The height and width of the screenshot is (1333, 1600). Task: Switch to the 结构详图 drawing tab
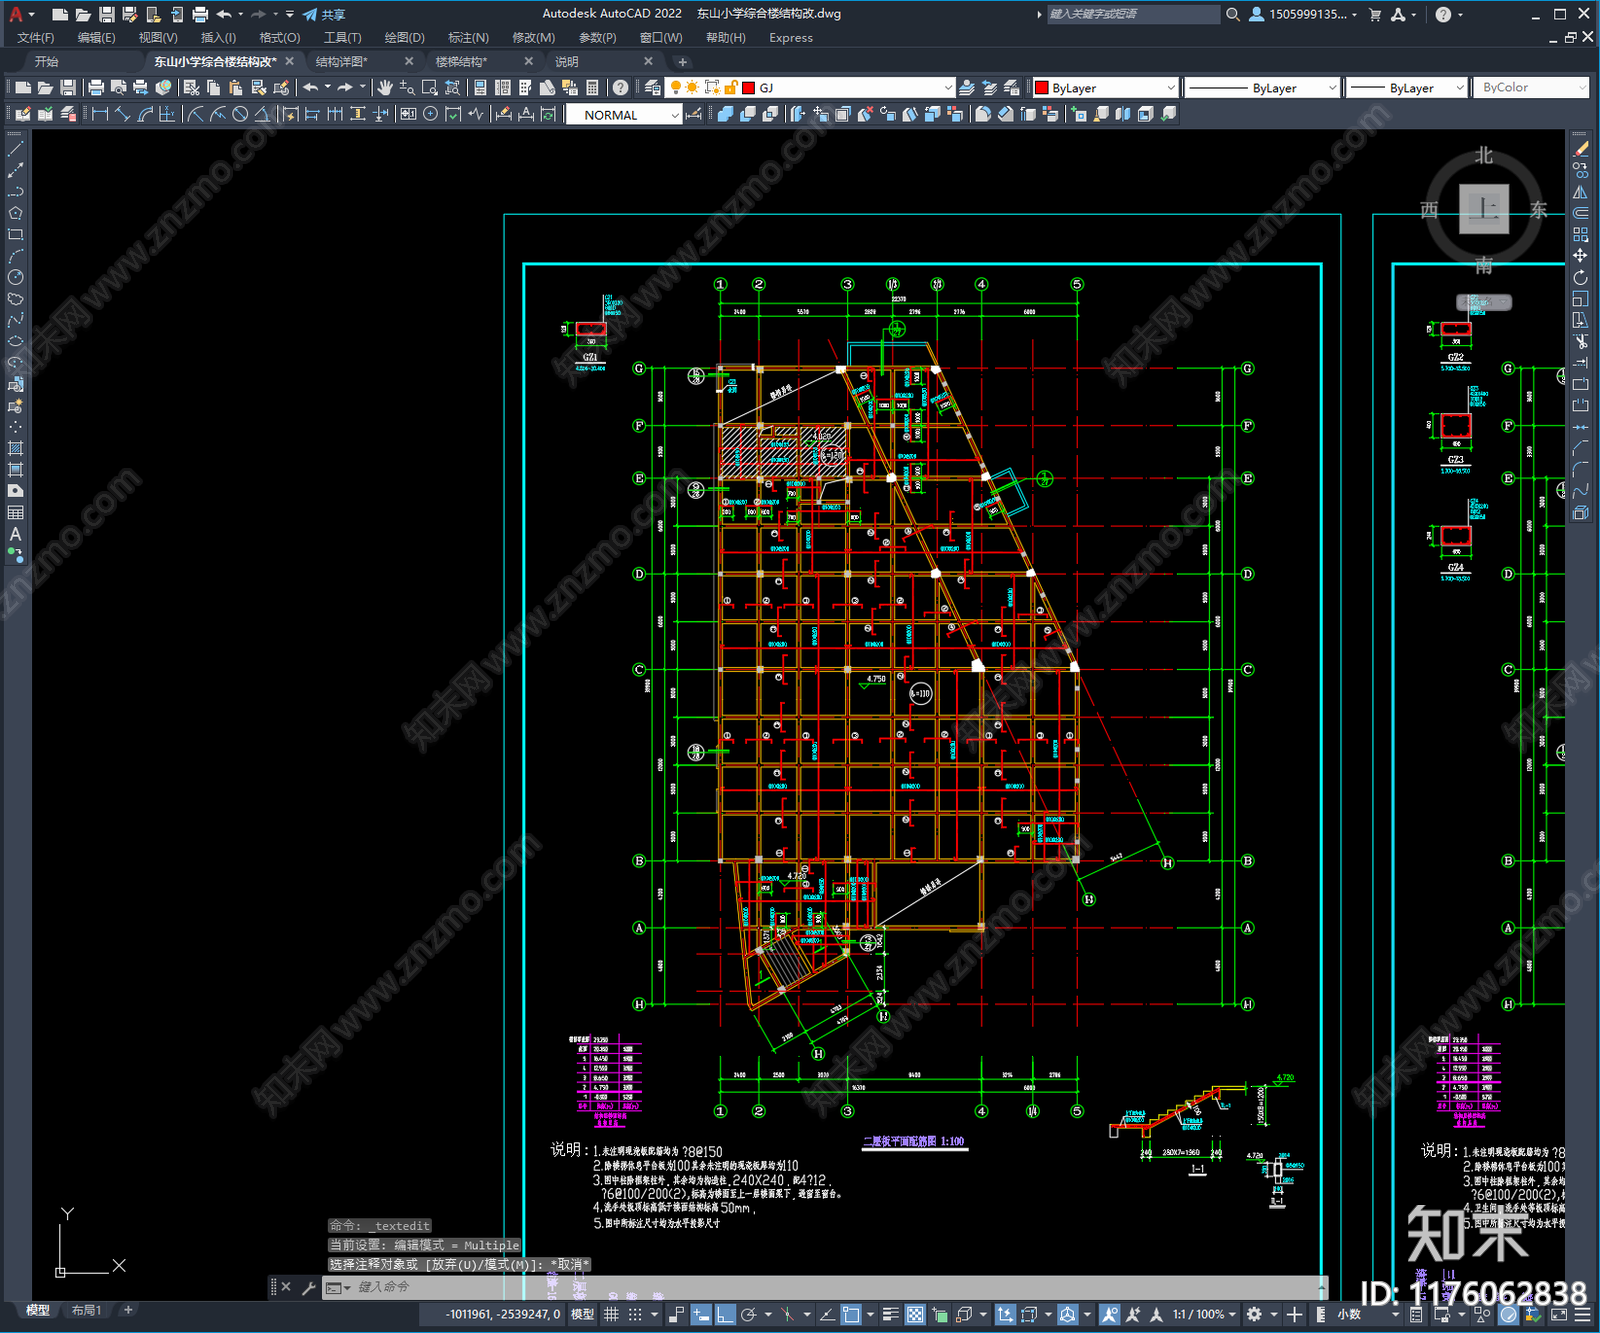click(x=342, y=62)
